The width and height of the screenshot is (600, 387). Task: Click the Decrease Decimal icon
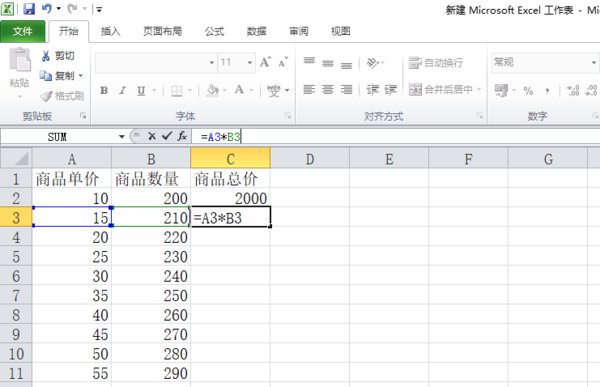[591, 90]
